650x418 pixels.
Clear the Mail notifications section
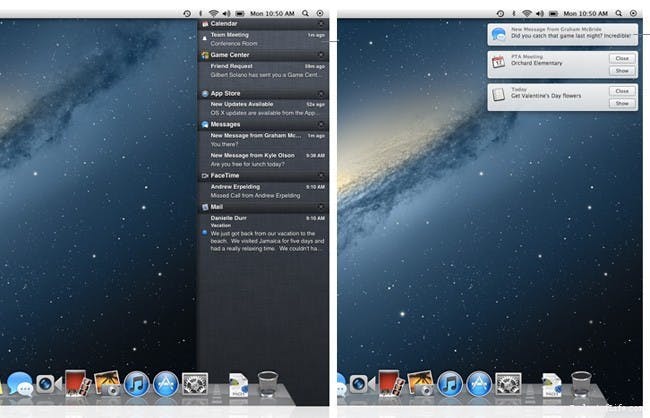pos(321,207)
